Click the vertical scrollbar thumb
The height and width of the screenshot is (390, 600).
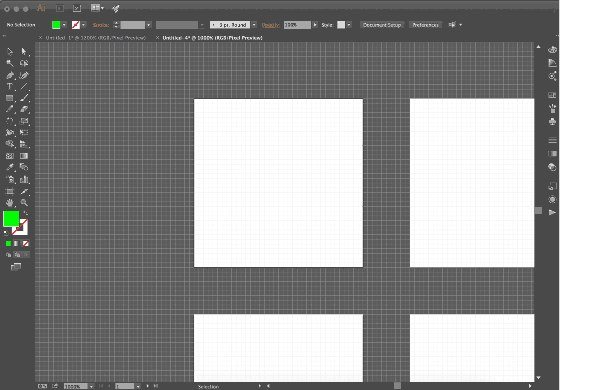click(538, 211)
